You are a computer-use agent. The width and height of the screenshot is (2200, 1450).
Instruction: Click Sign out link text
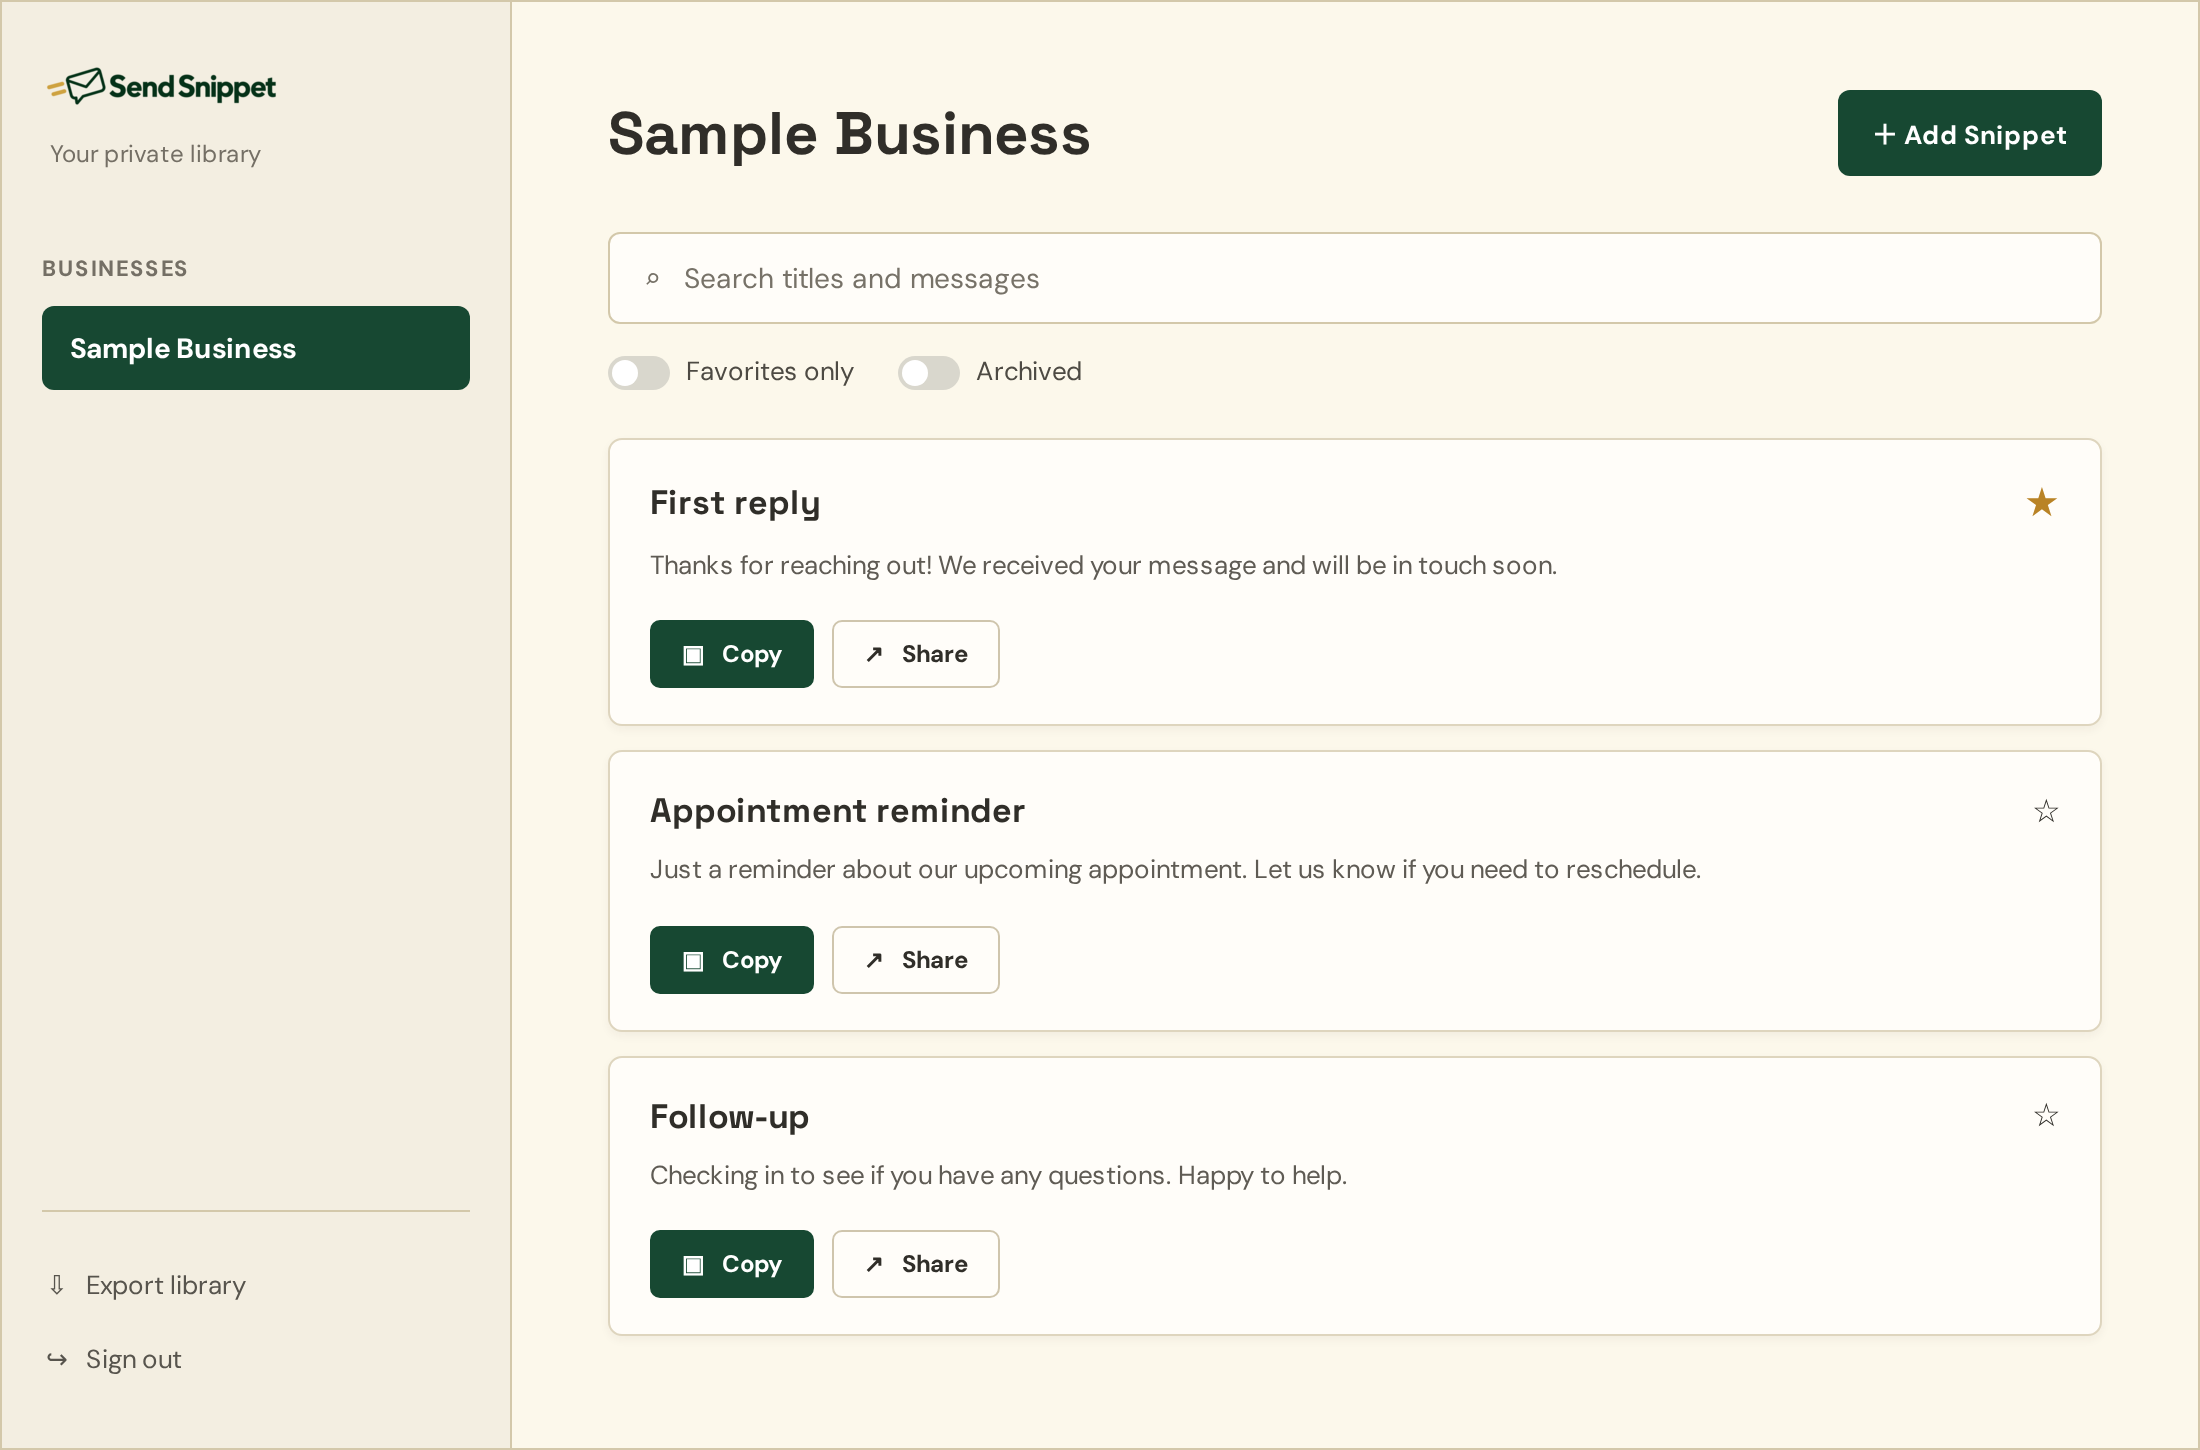tap(133, 1359)
